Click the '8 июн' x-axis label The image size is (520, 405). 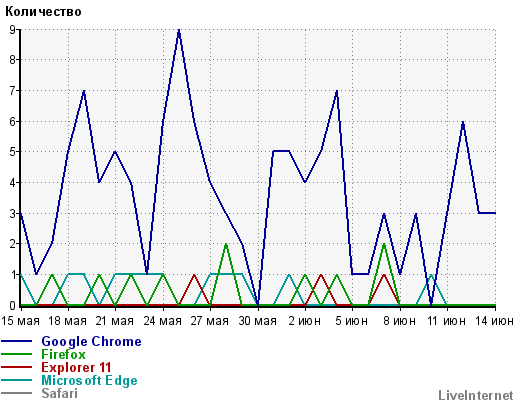tap(399, 321)
